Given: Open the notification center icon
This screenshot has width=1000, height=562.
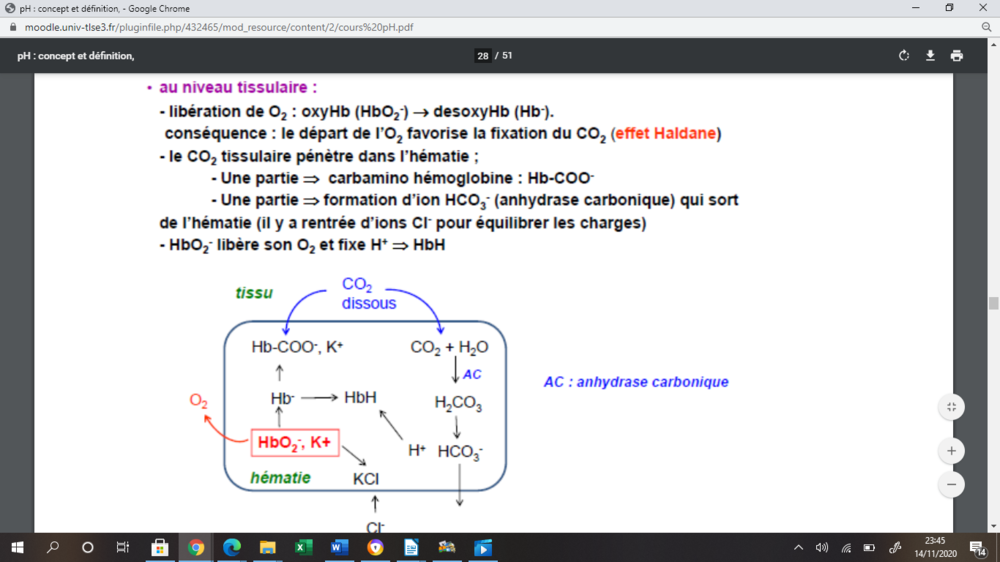Looking at the screenshot, I should coord(977,547).
